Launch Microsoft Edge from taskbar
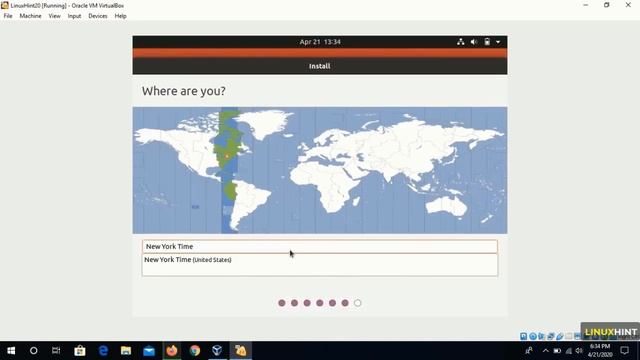 click(103, 351)
